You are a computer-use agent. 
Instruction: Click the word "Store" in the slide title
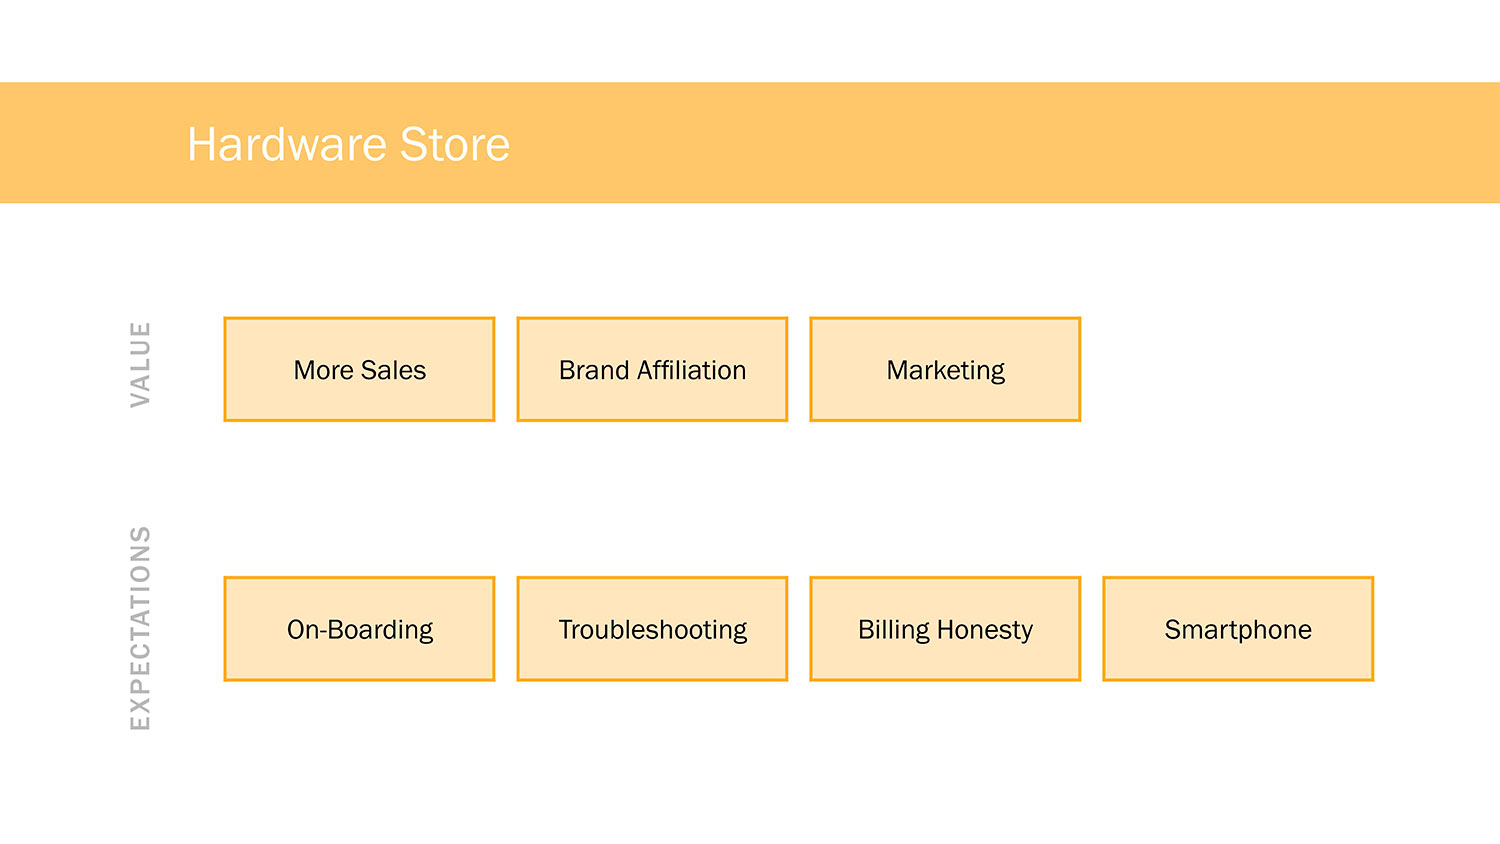coord(455,145)
